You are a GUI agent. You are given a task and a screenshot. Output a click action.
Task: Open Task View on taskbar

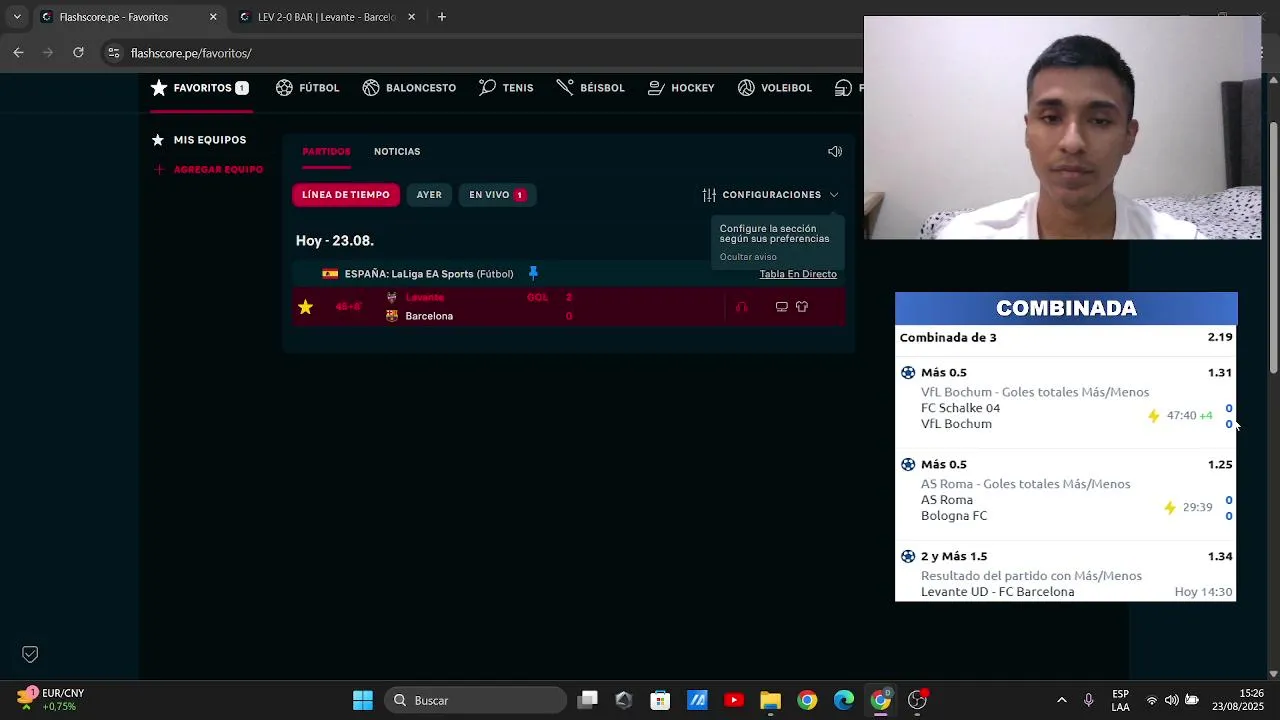(588, 700)
